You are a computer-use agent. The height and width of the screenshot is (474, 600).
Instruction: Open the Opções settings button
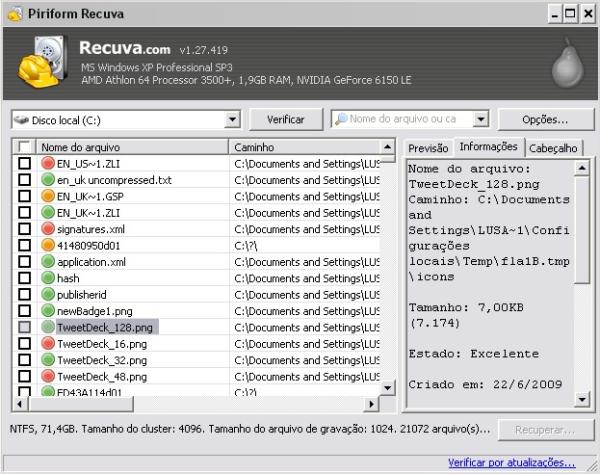coord(545,120)
